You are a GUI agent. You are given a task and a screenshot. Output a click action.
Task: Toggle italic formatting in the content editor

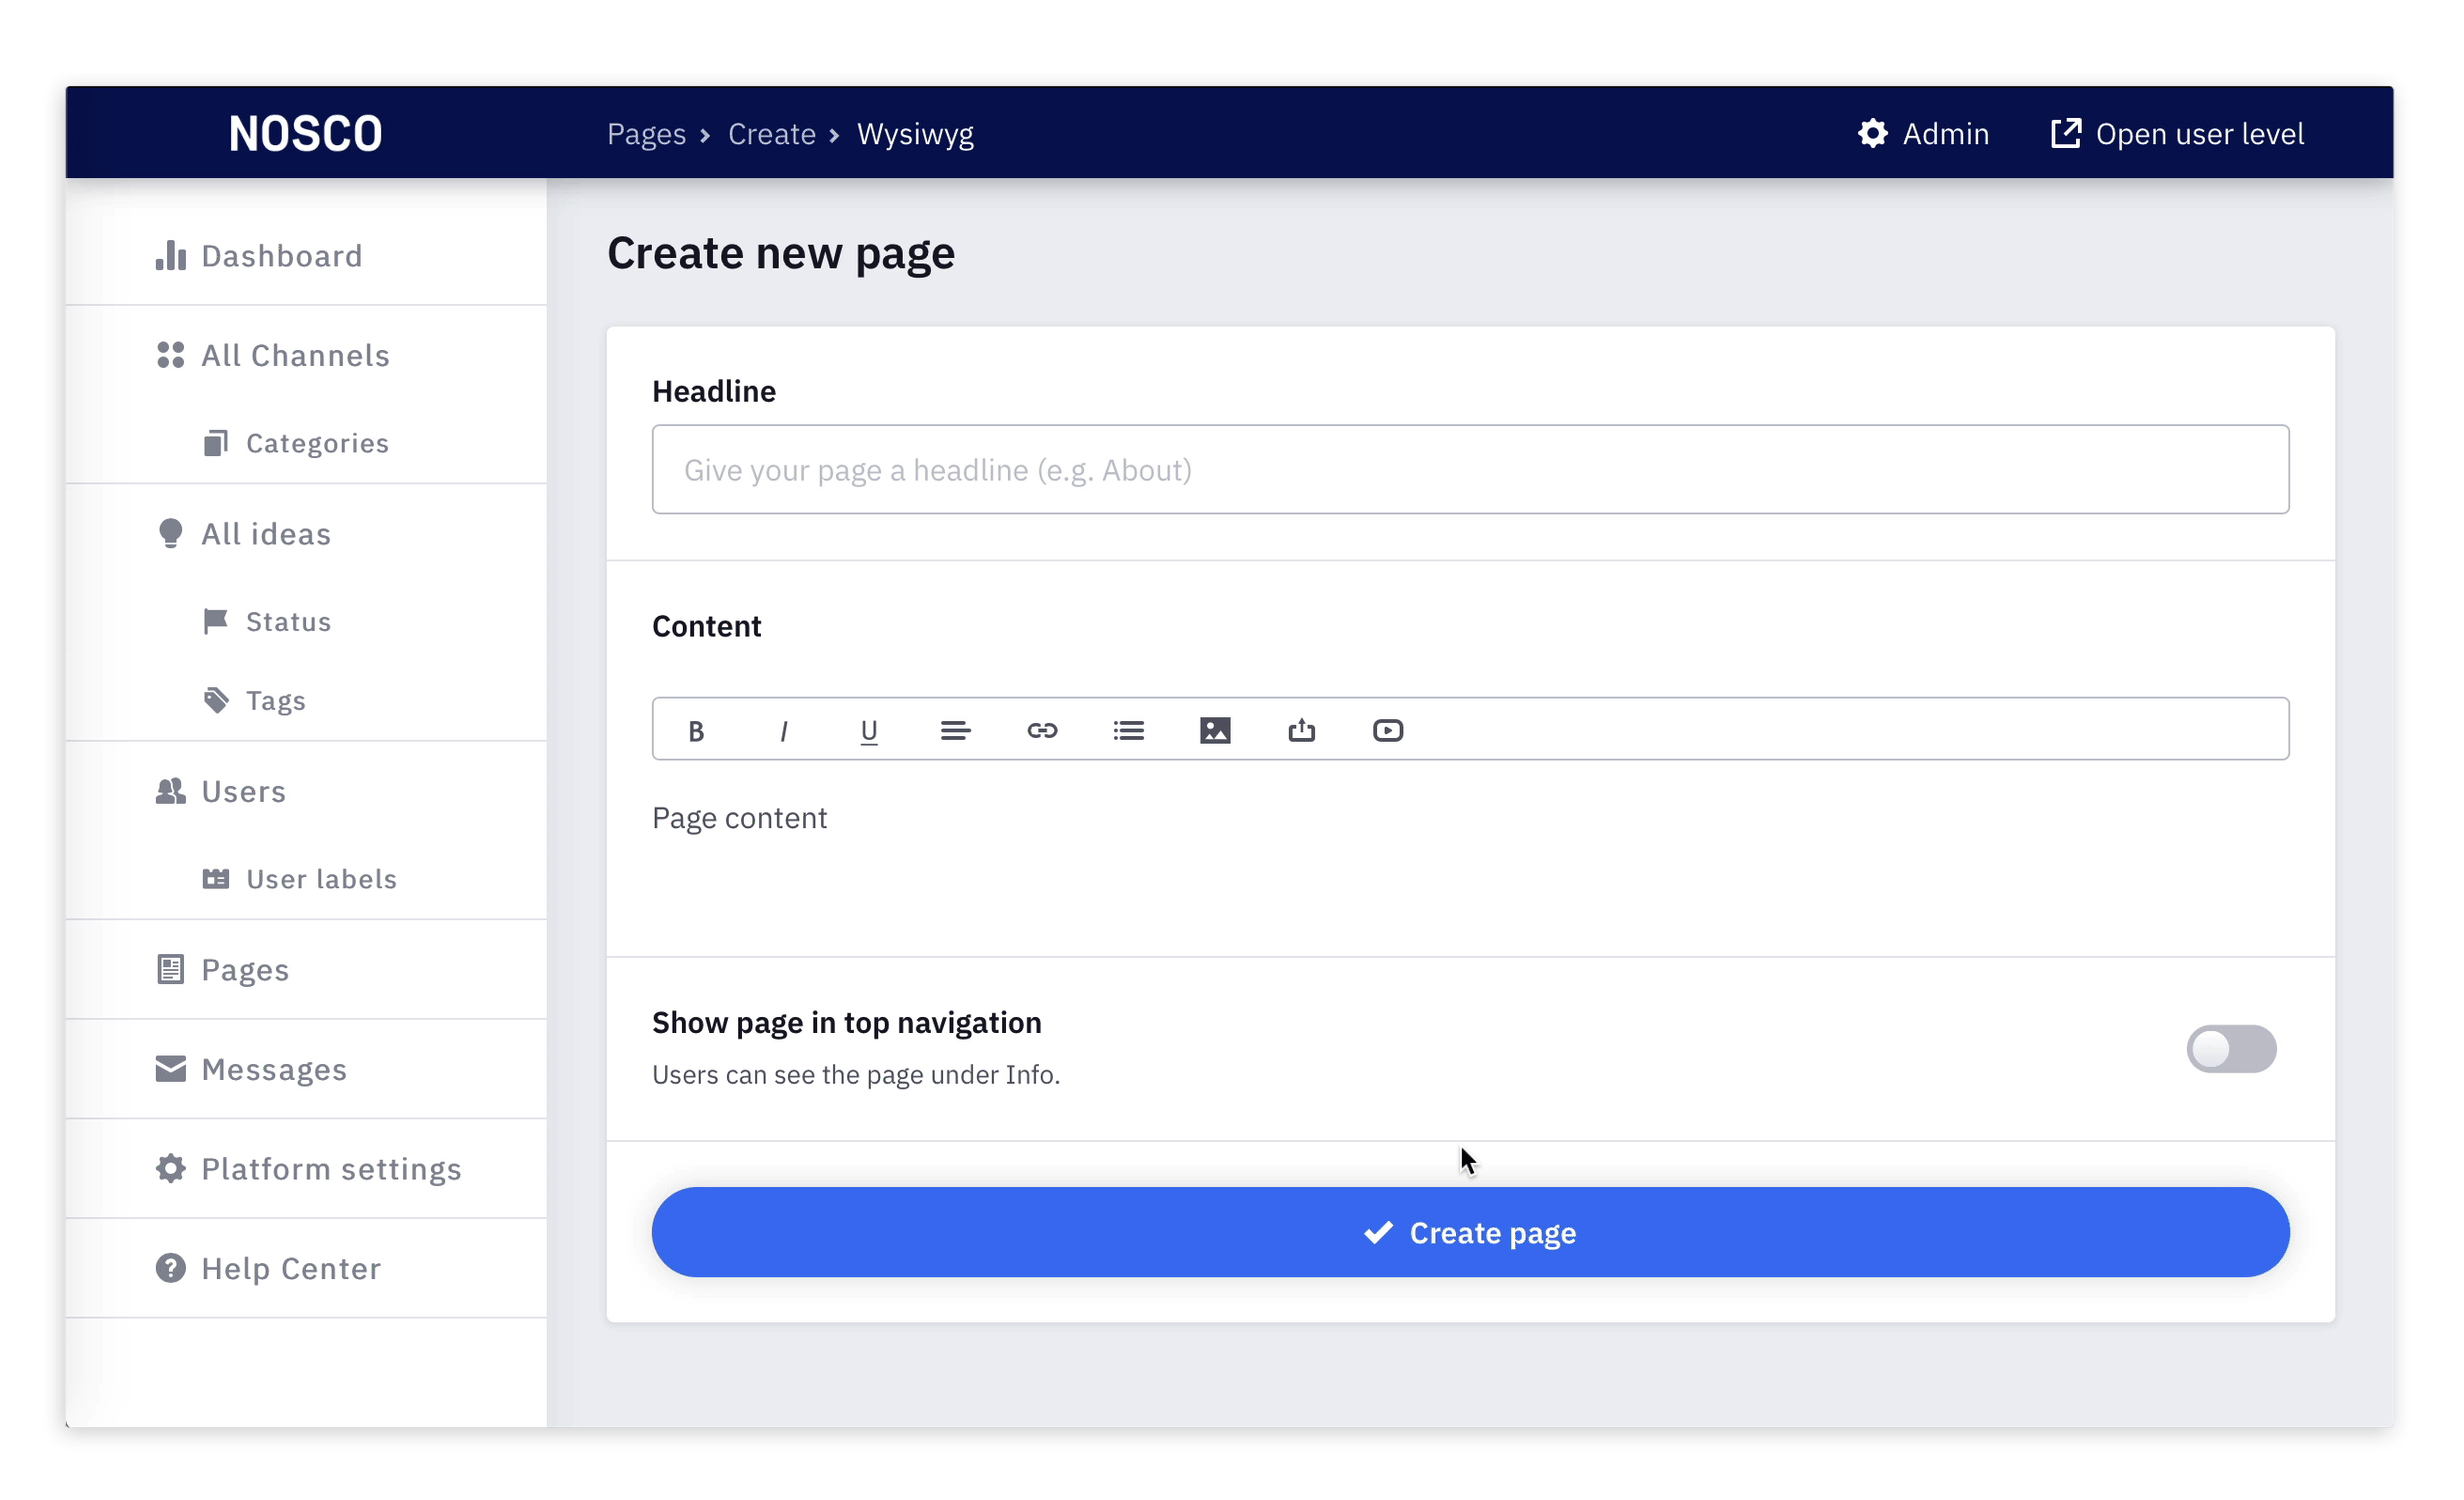click(783, 731)
